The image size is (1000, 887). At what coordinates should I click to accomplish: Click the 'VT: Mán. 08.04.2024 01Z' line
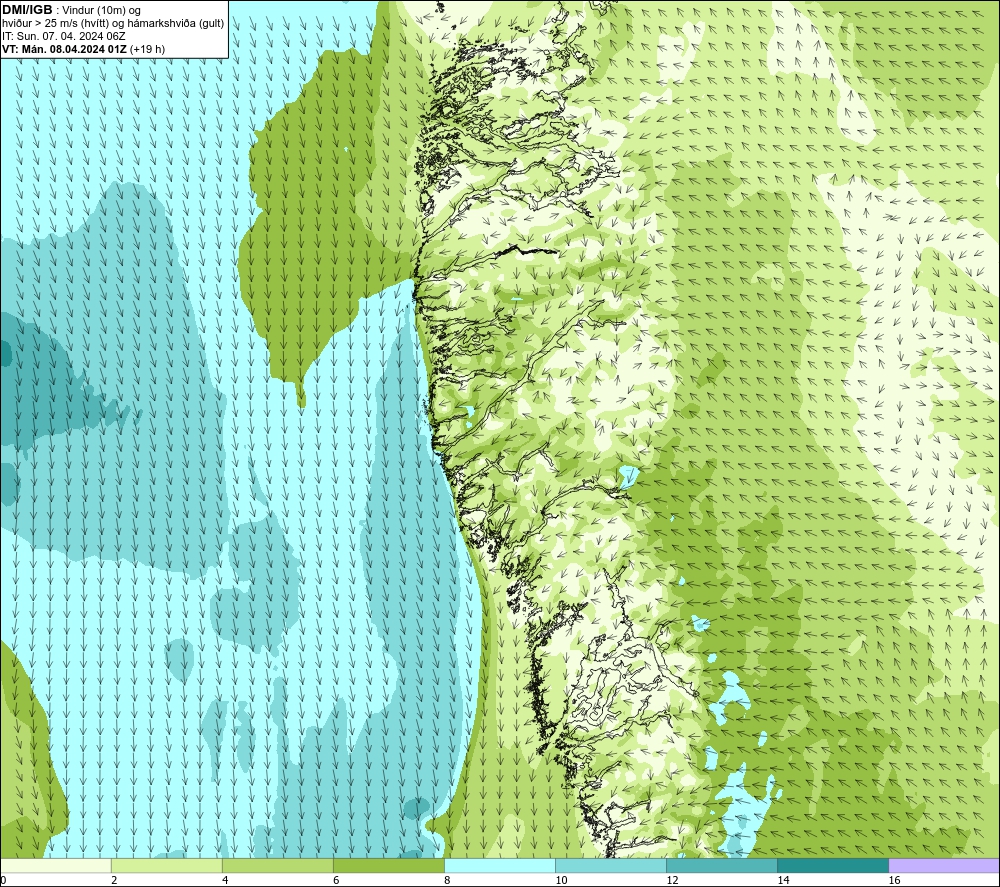pos(64,49)
